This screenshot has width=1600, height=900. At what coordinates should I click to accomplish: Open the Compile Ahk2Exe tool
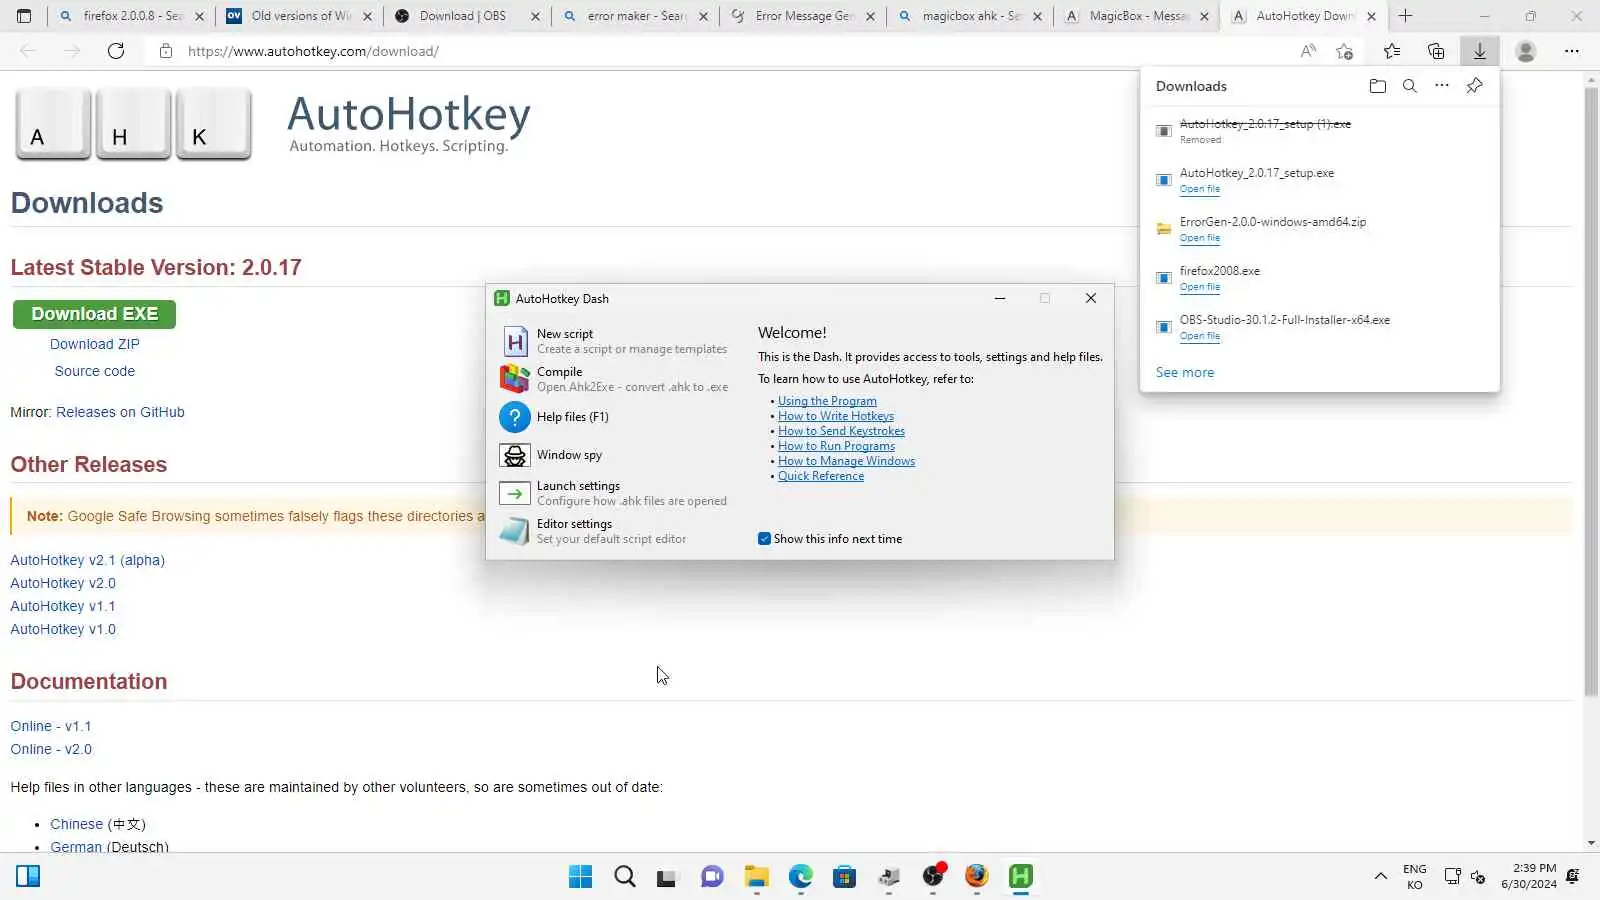[614, 379]
